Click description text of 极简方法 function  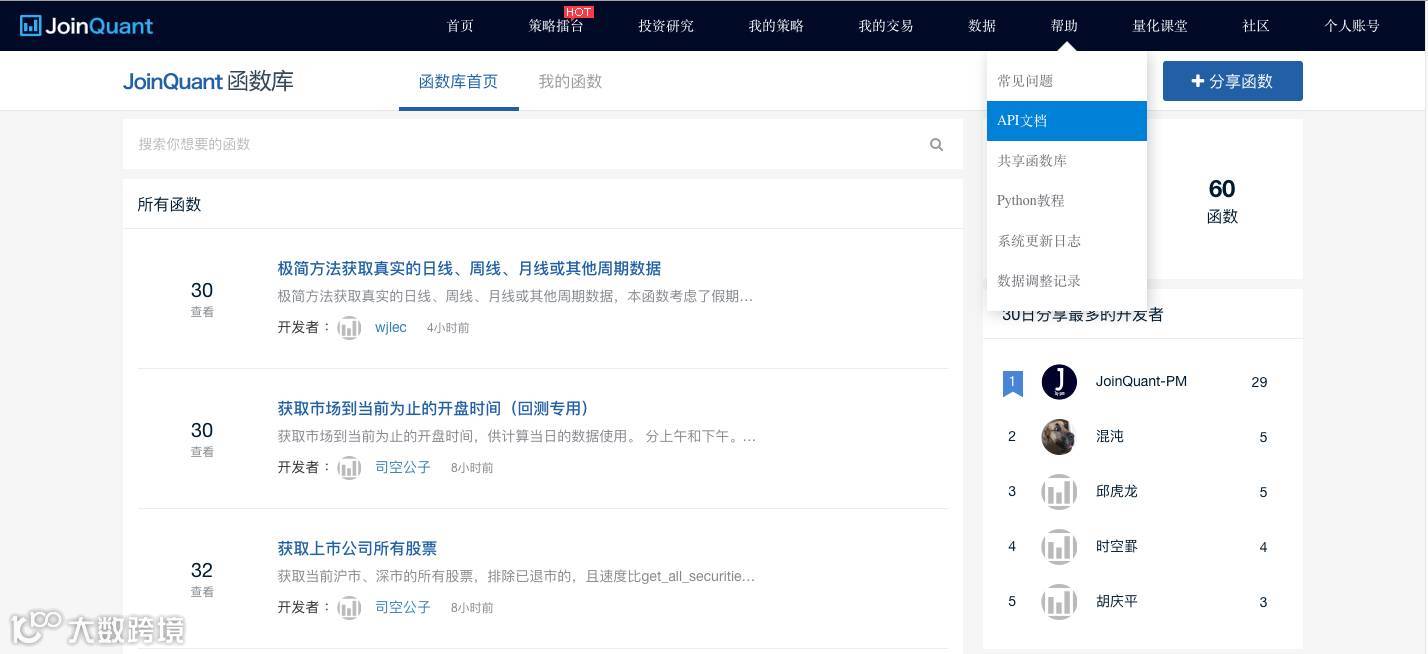pyautogui.click(x=515, y=297)
